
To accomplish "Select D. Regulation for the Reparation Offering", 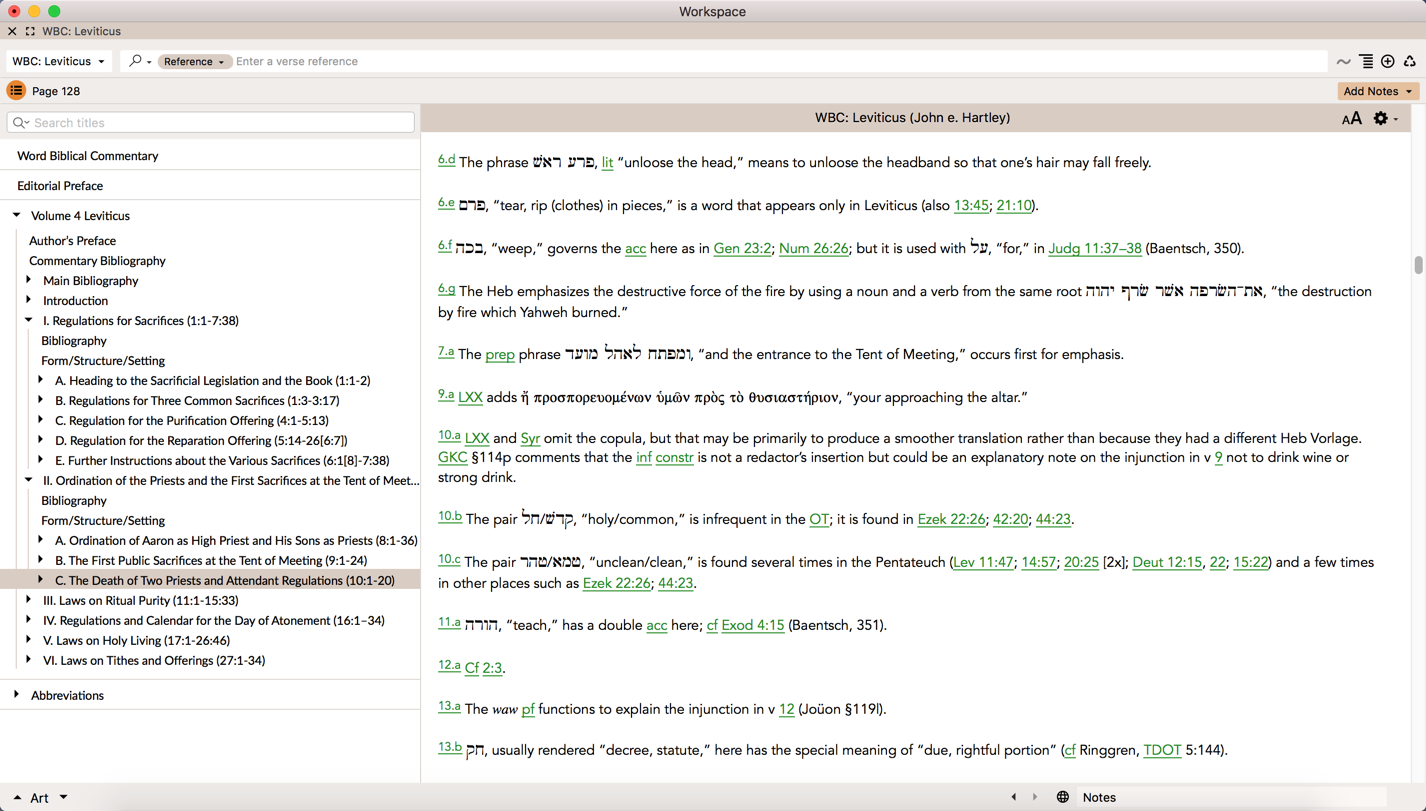I will 201,441.
